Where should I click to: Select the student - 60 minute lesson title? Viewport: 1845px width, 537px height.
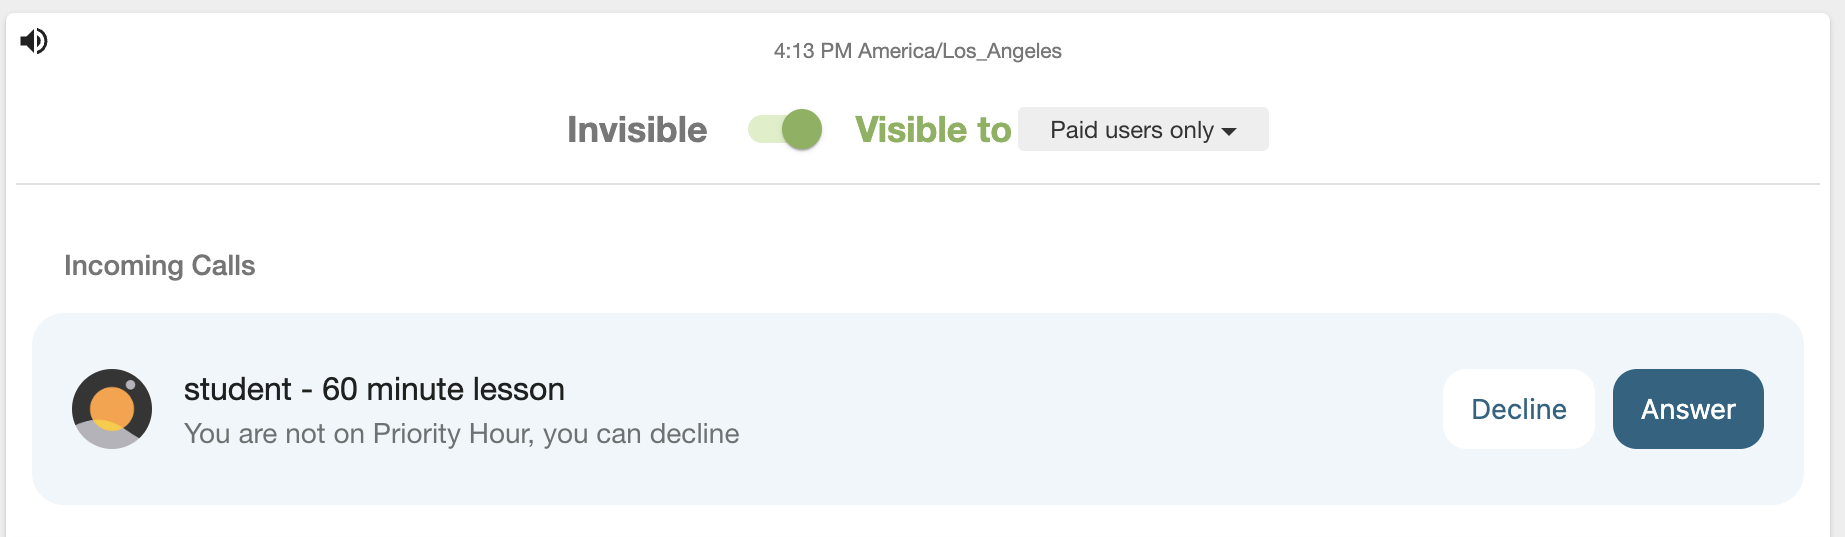pyautogui.click(x=374, y=389)
